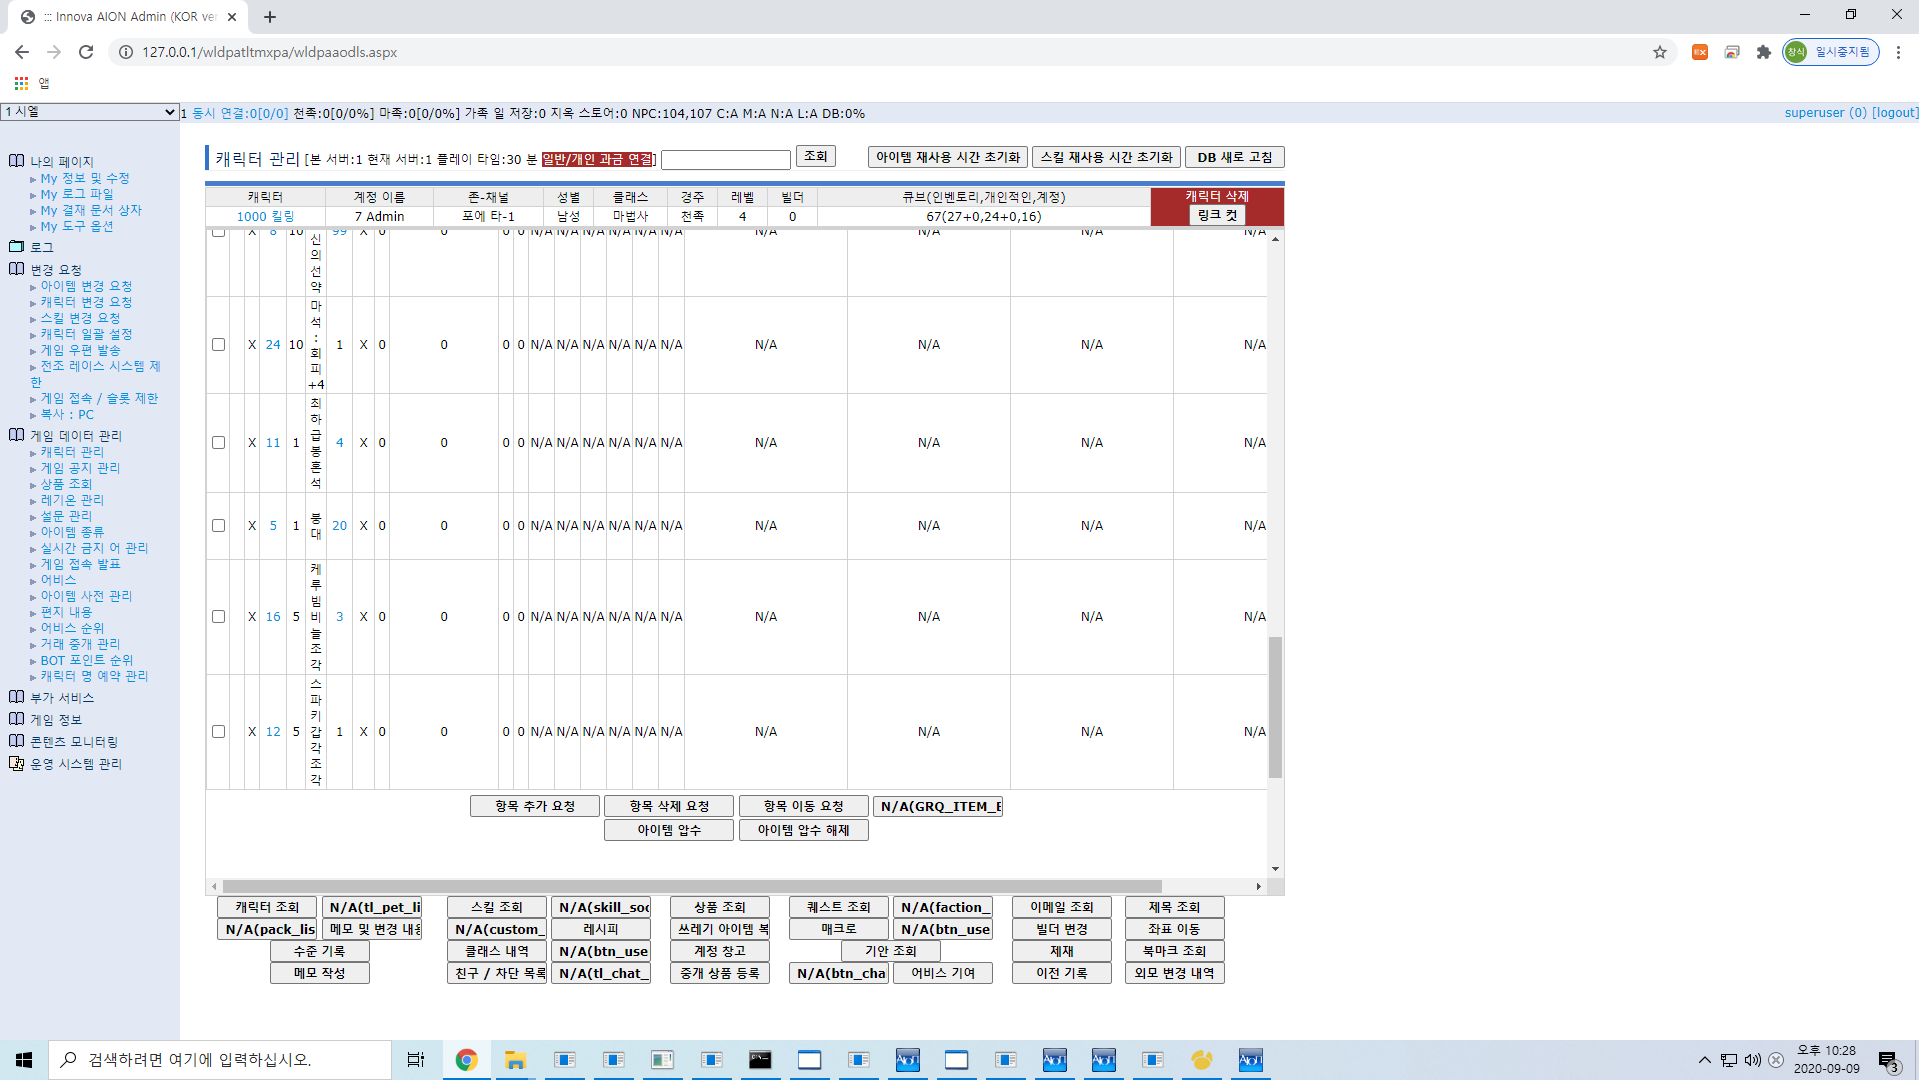This screenshot has width=1919, height=1080.
Task: Collapse the 게임 데이터 관리 sidebar section
Action: [x=76, y=436]
